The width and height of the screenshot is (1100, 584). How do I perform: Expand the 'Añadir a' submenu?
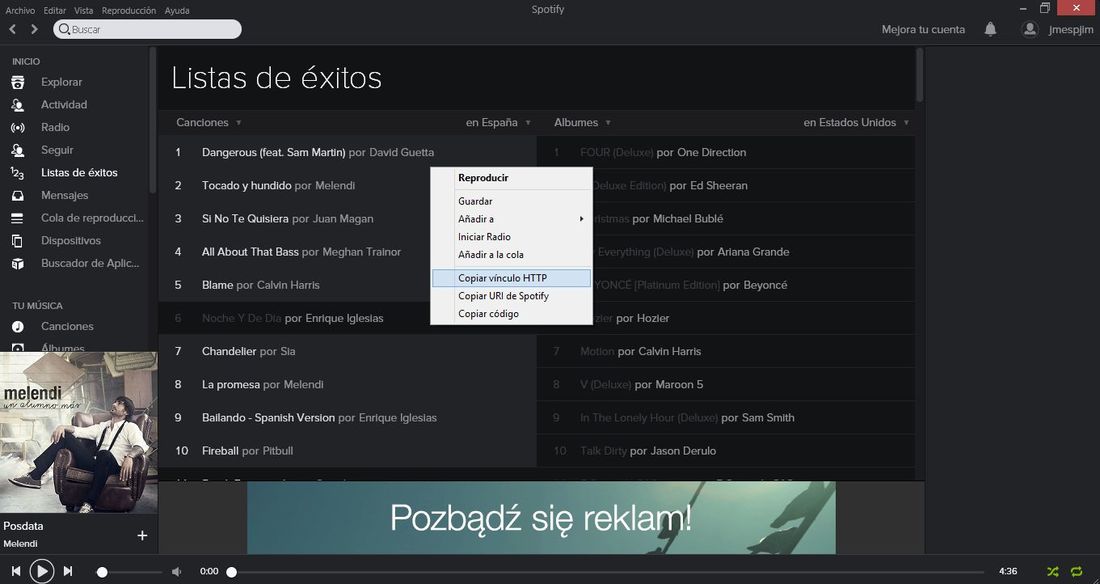pyautogui.click(x=511, y=219)
